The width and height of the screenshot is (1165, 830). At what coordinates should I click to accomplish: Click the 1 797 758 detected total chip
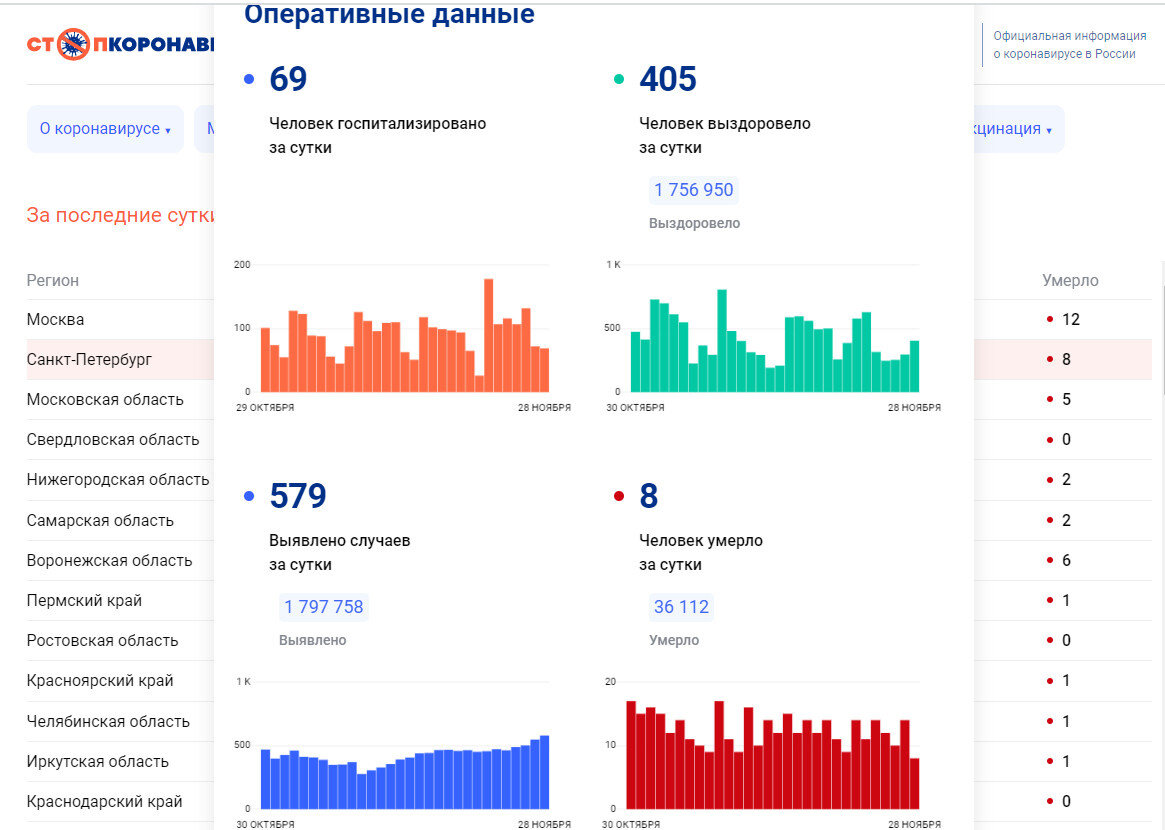(x=324, y=606)
